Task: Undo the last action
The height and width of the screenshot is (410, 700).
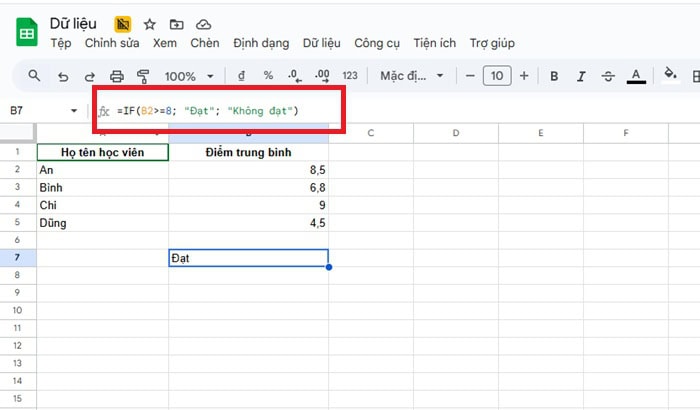Action: point(63,76)
